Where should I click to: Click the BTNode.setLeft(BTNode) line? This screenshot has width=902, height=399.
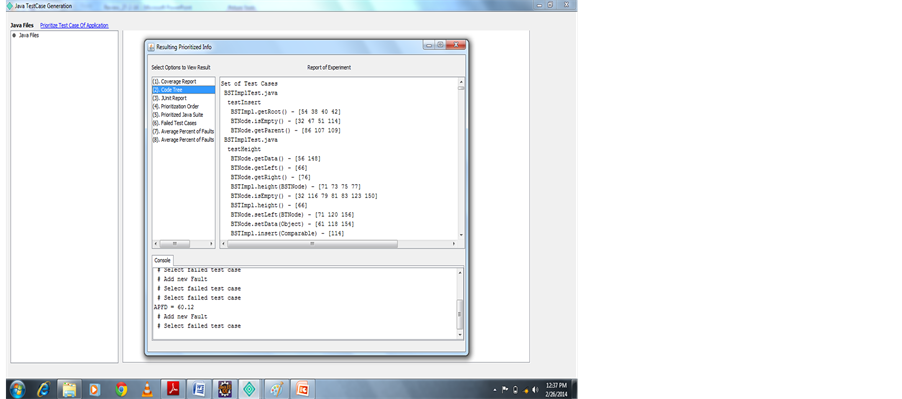292,214
